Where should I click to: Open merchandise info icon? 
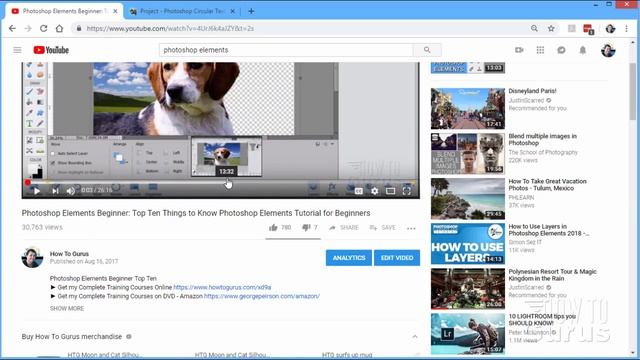(129, 336)
